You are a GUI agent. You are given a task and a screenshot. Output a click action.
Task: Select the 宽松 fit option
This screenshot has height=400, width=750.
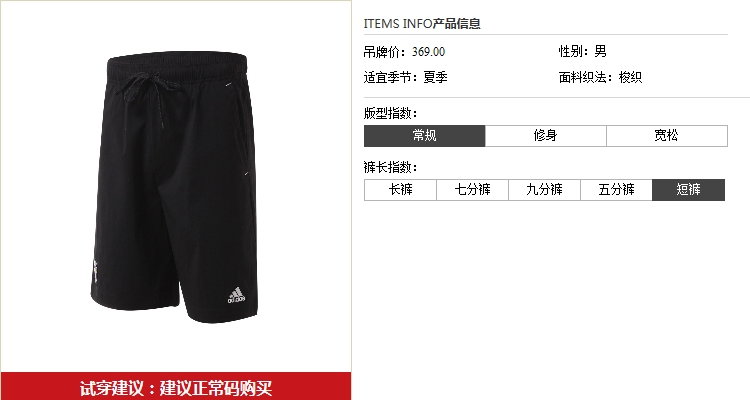(667, 136)
